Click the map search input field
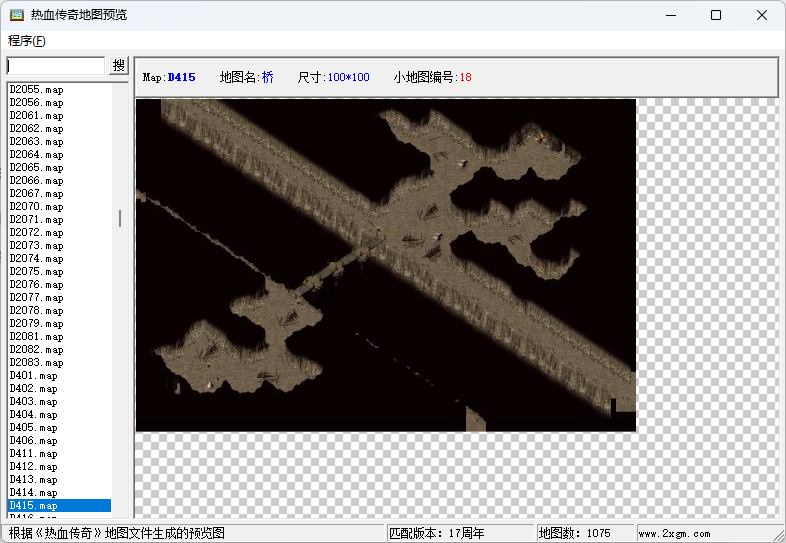The image size is (786, 543). click(x=56, y=66)
